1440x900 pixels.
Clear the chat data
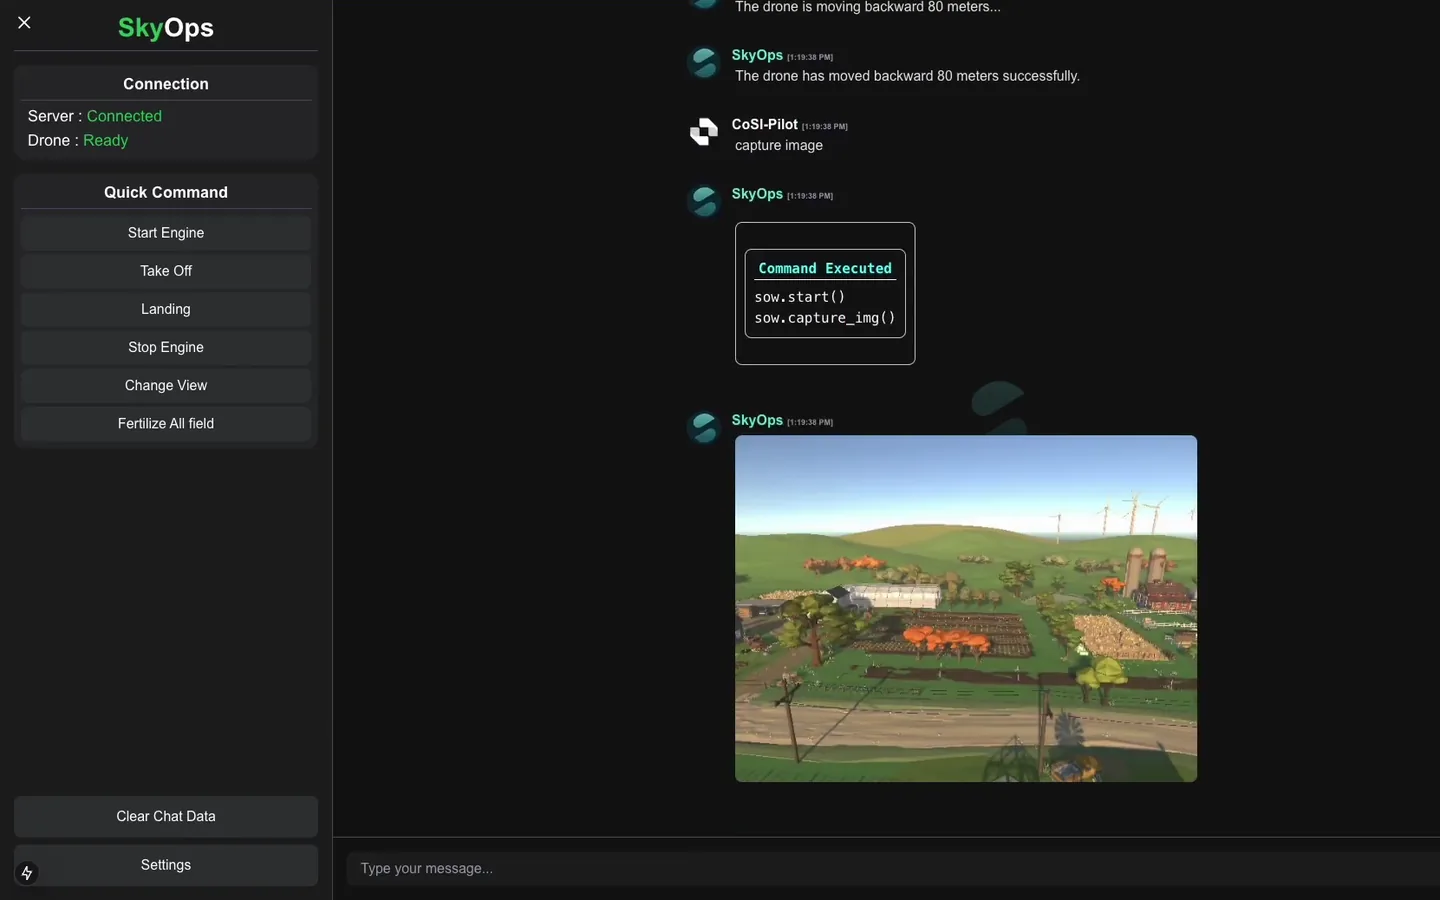coord(166,816)
